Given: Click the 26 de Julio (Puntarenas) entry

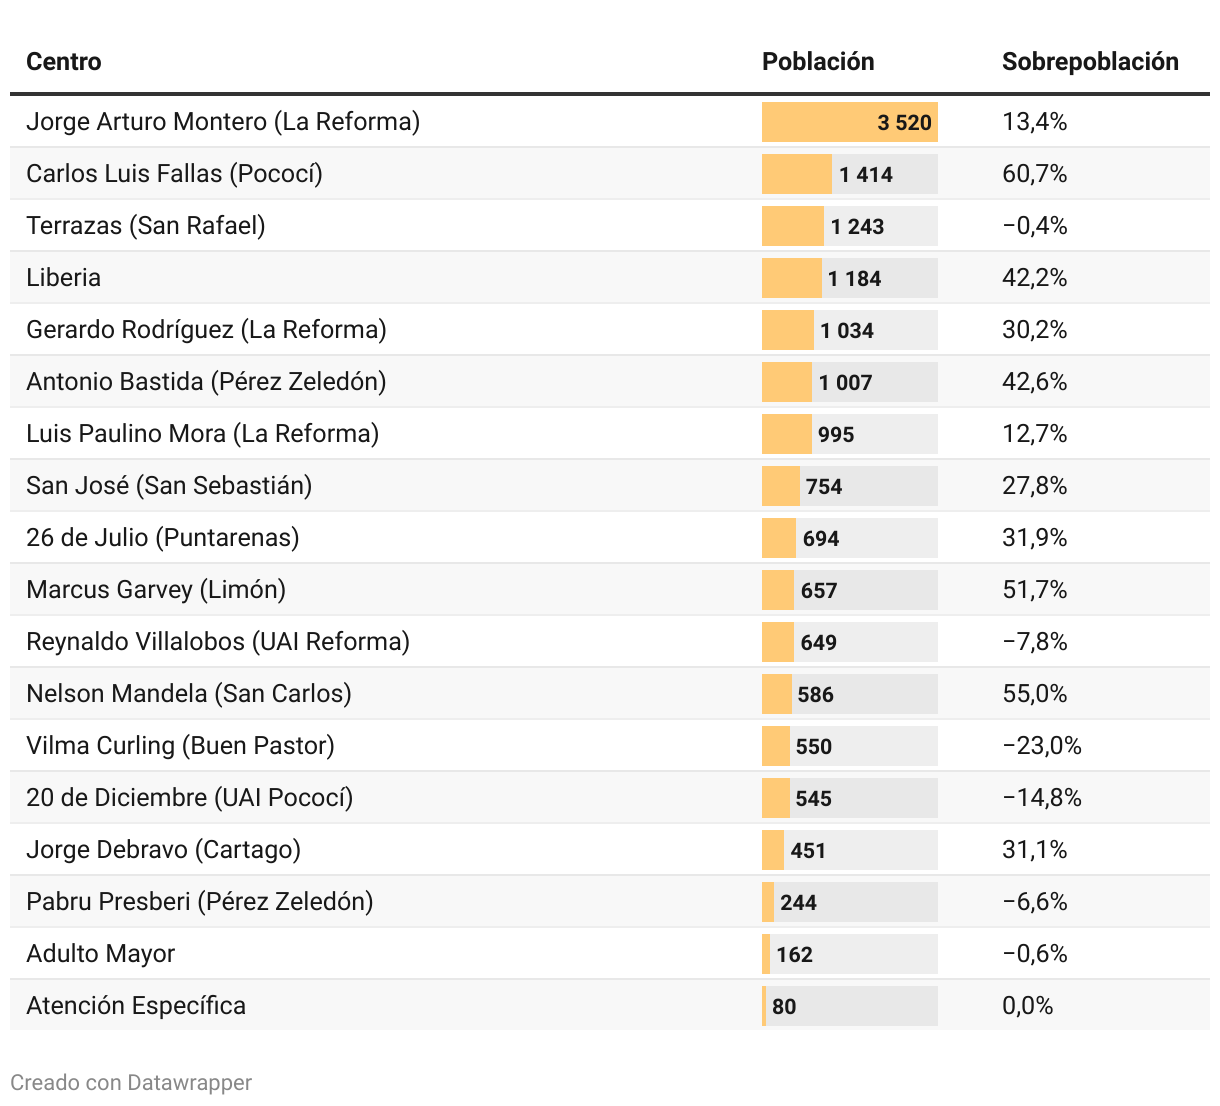Looking at the screenshot, I should click(x=163, y=538).
